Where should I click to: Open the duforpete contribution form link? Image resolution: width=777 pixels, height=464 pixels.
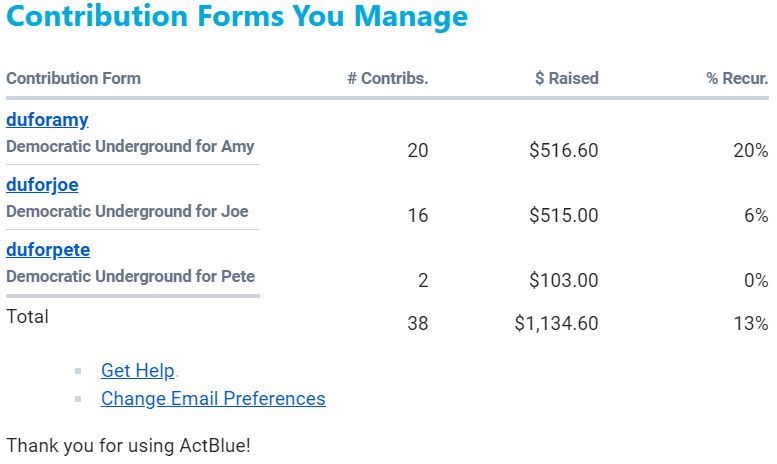[48, 250]
